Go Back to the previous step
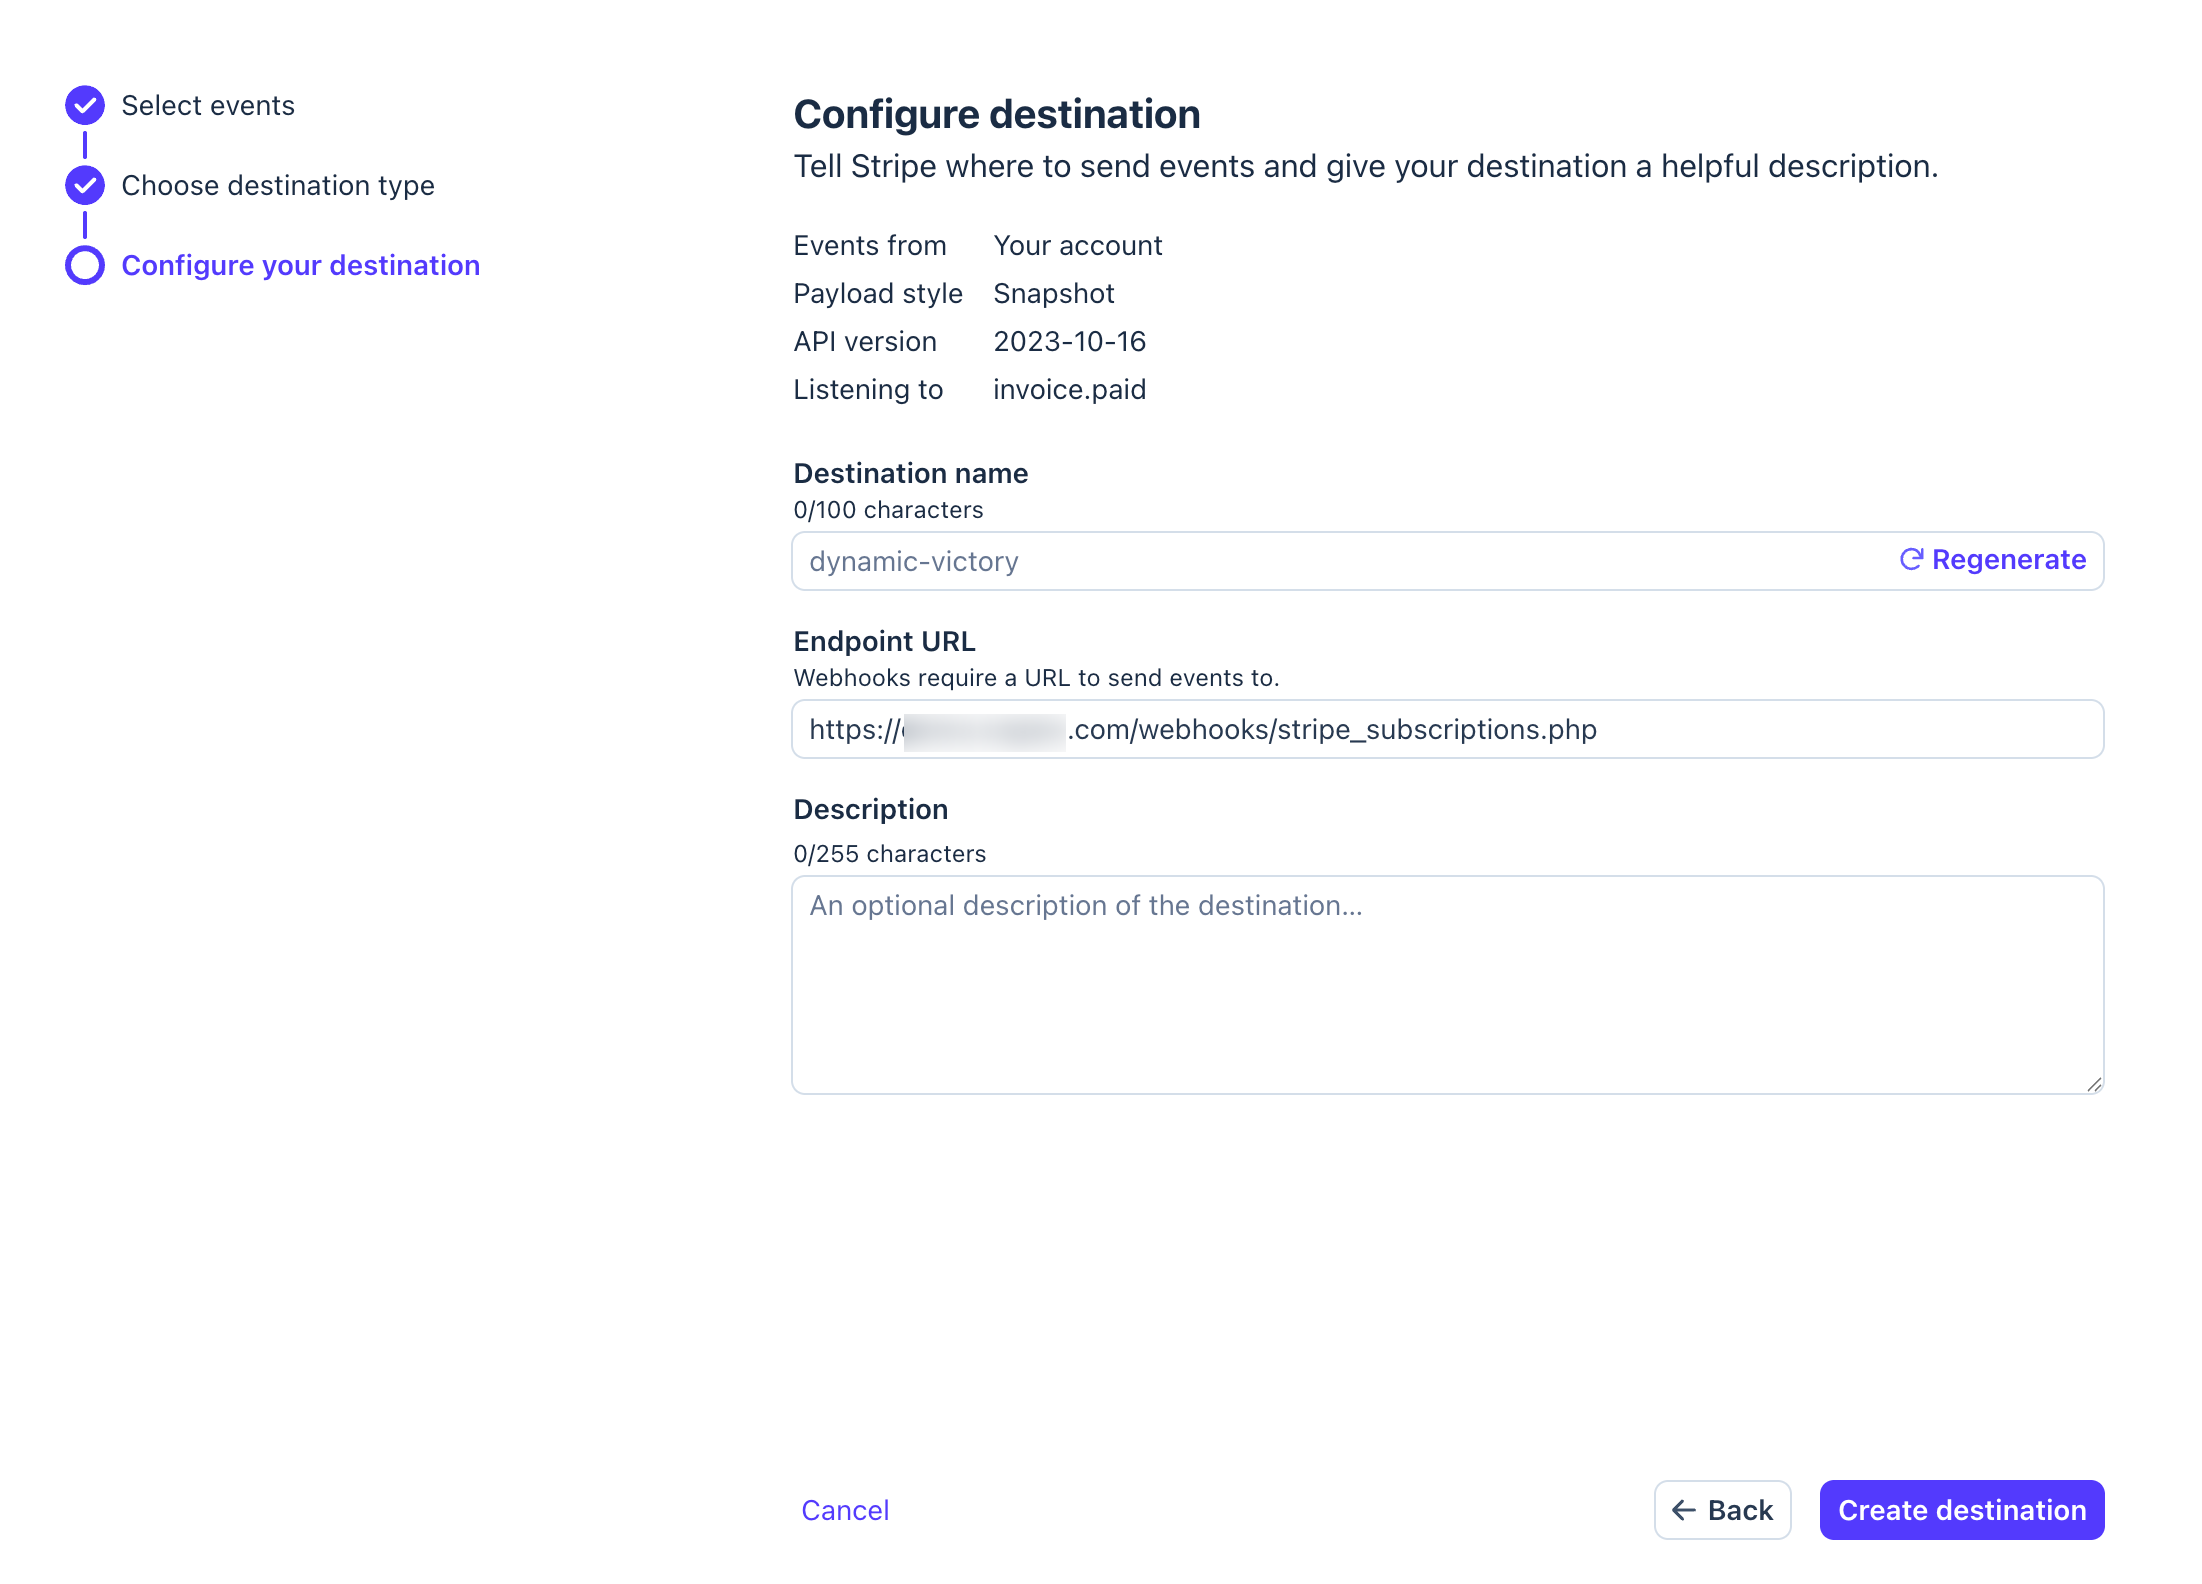2202x1584 pixels. [1722, 1510]
